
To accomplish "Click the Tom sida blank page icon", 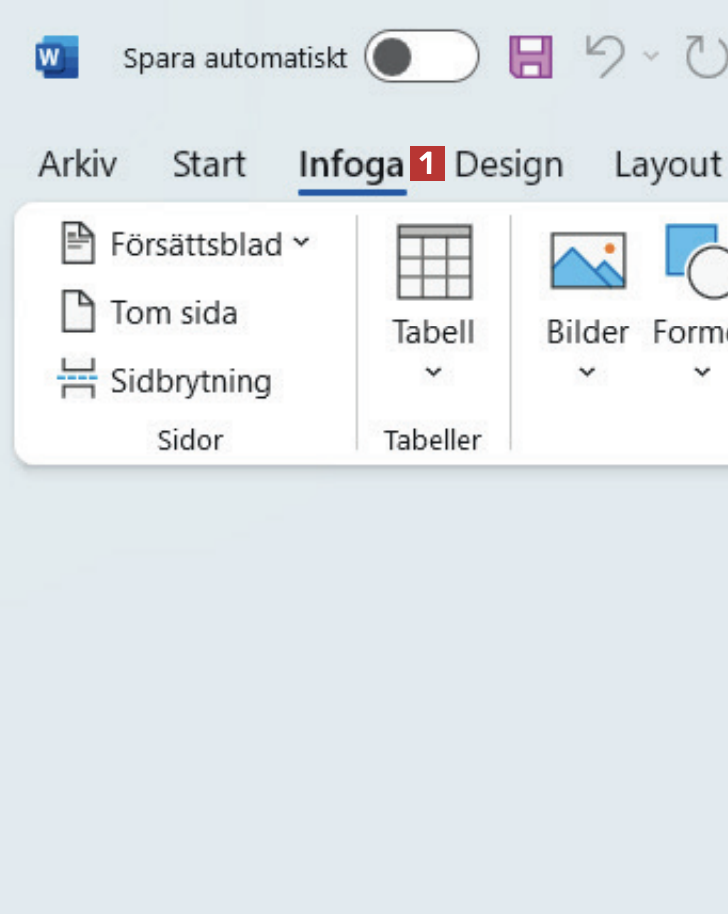I will (x=79, y=313).
